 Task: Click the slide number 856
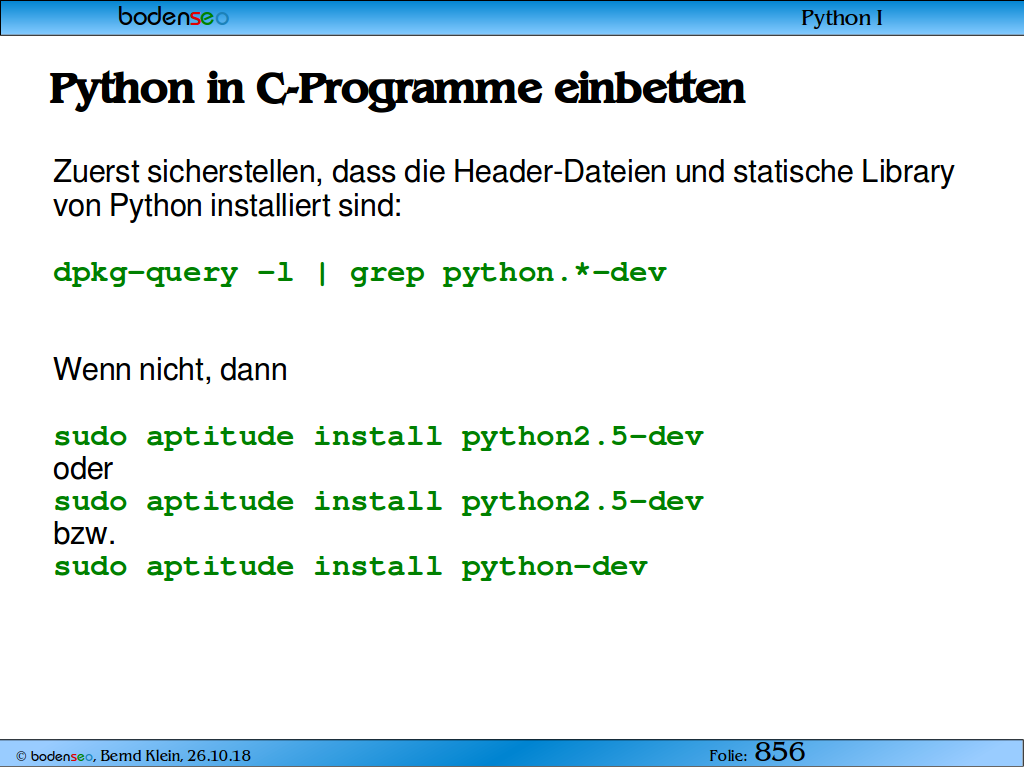coord(780,752)
